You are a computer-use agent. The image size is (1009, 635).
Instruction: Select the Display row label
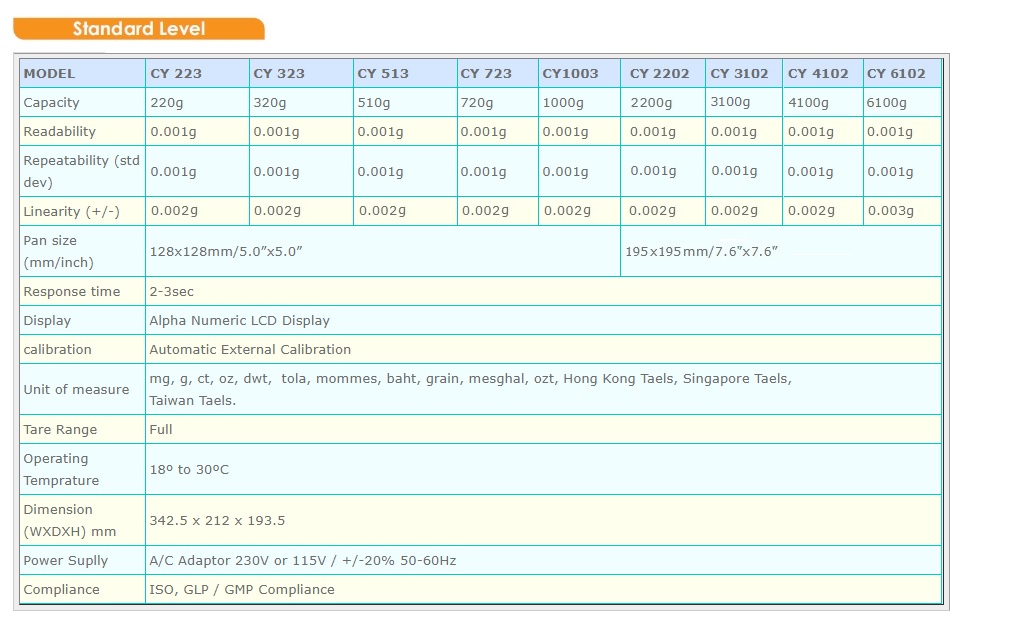(47, 320)
